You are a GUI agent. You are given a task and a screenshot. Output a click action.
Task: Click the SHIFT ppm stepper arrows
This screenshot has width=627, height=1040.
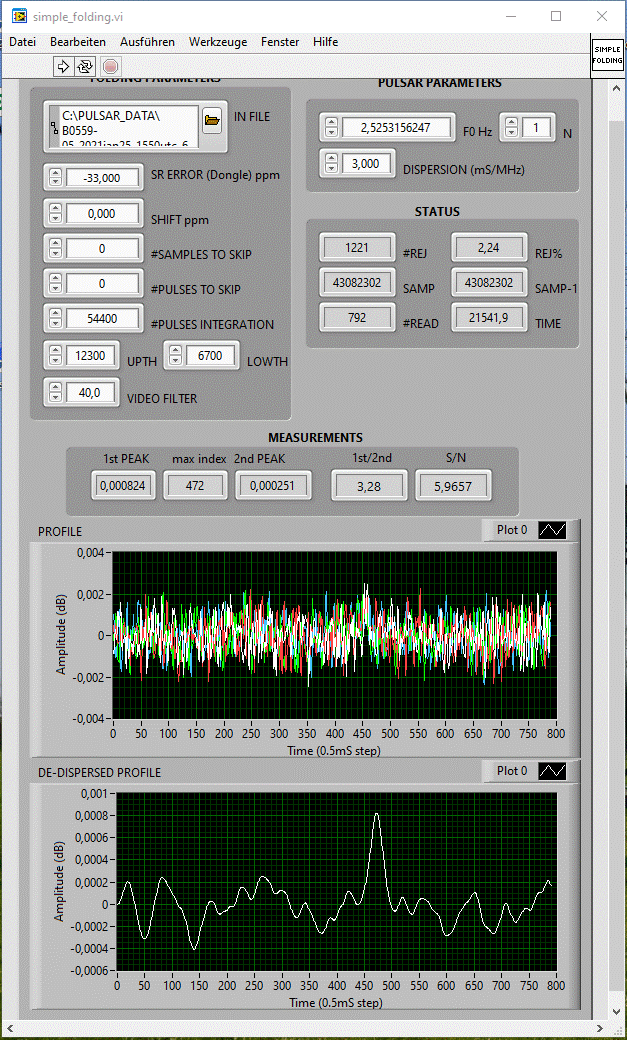56,214
